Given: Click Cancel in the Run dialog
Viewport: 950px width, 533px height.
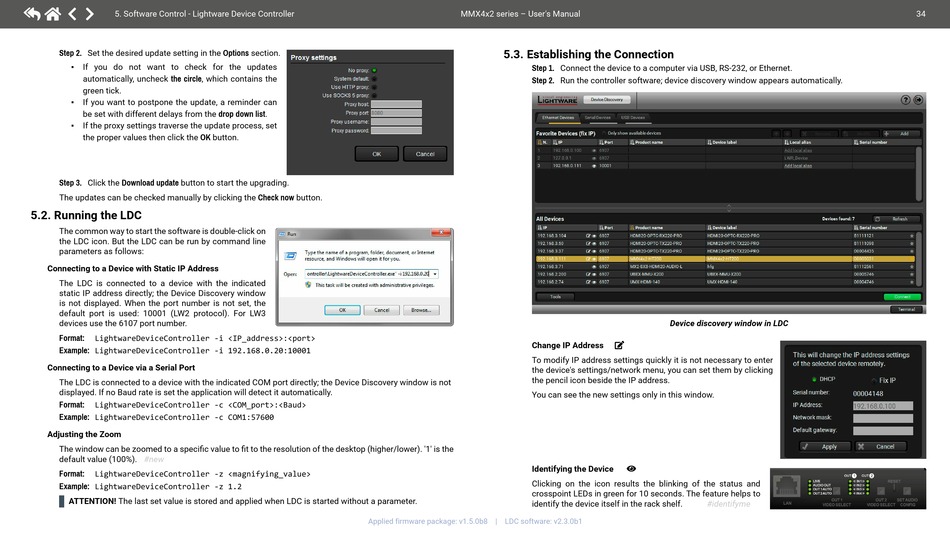Looking at the screenshot, I should click(x=382, y=310).
